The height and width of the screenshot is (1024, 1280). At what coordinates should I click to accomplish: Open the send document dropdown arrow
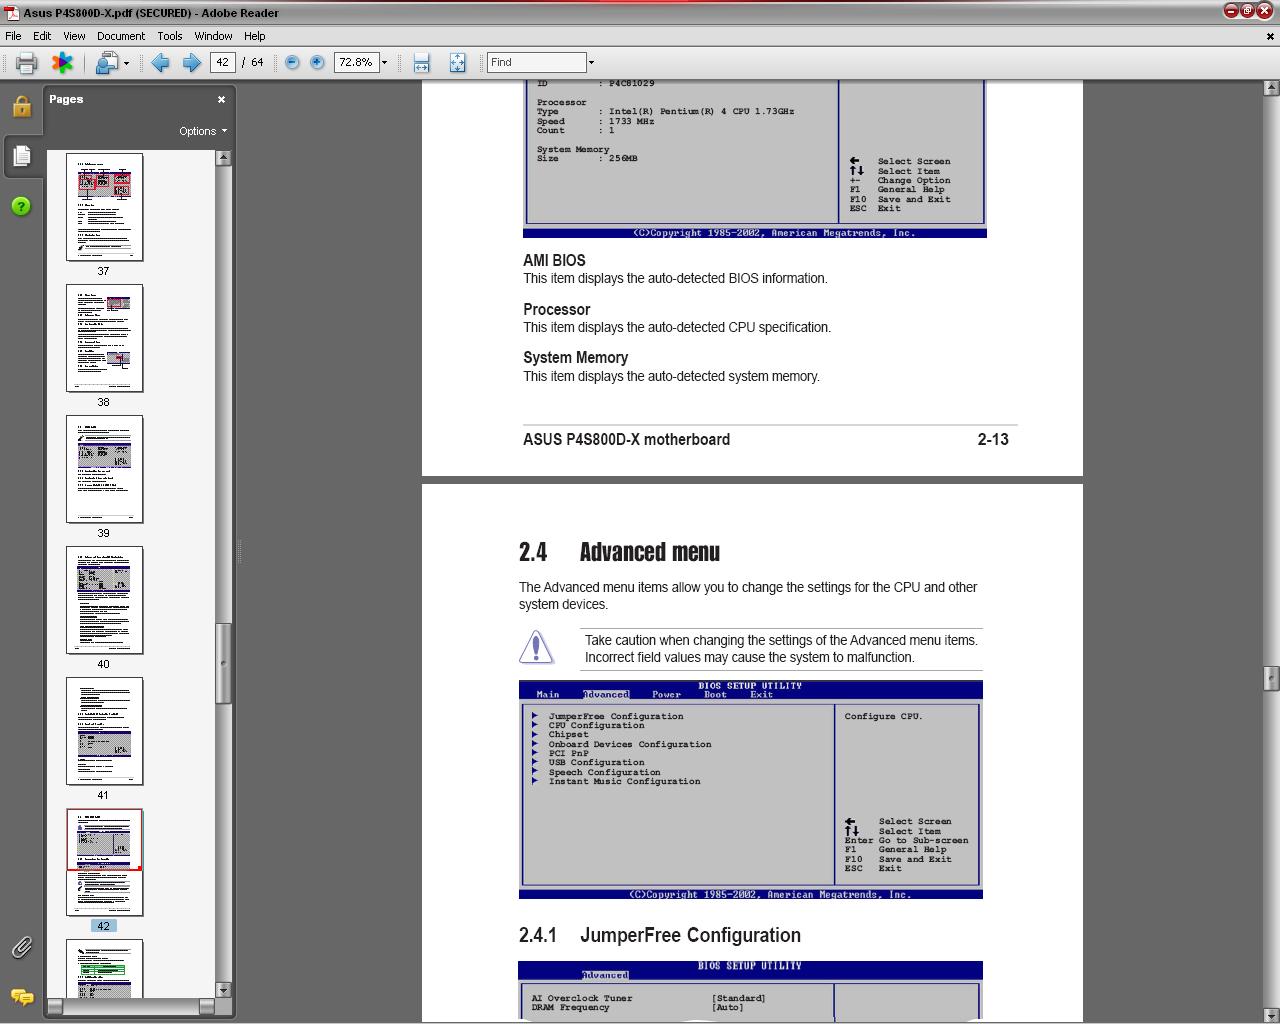[126, 63]
